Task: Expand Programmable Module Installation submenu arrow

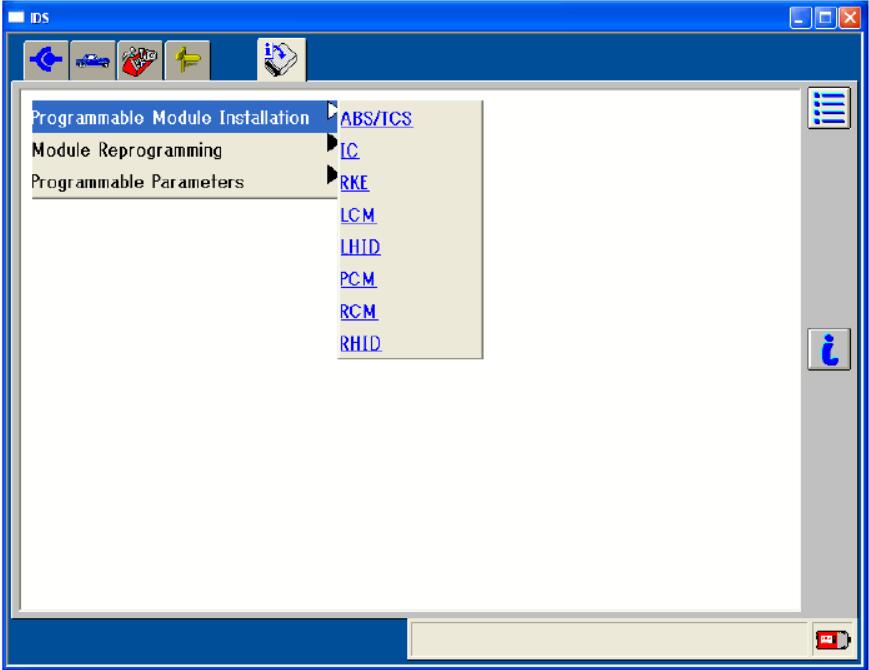Action: point(331,111)
